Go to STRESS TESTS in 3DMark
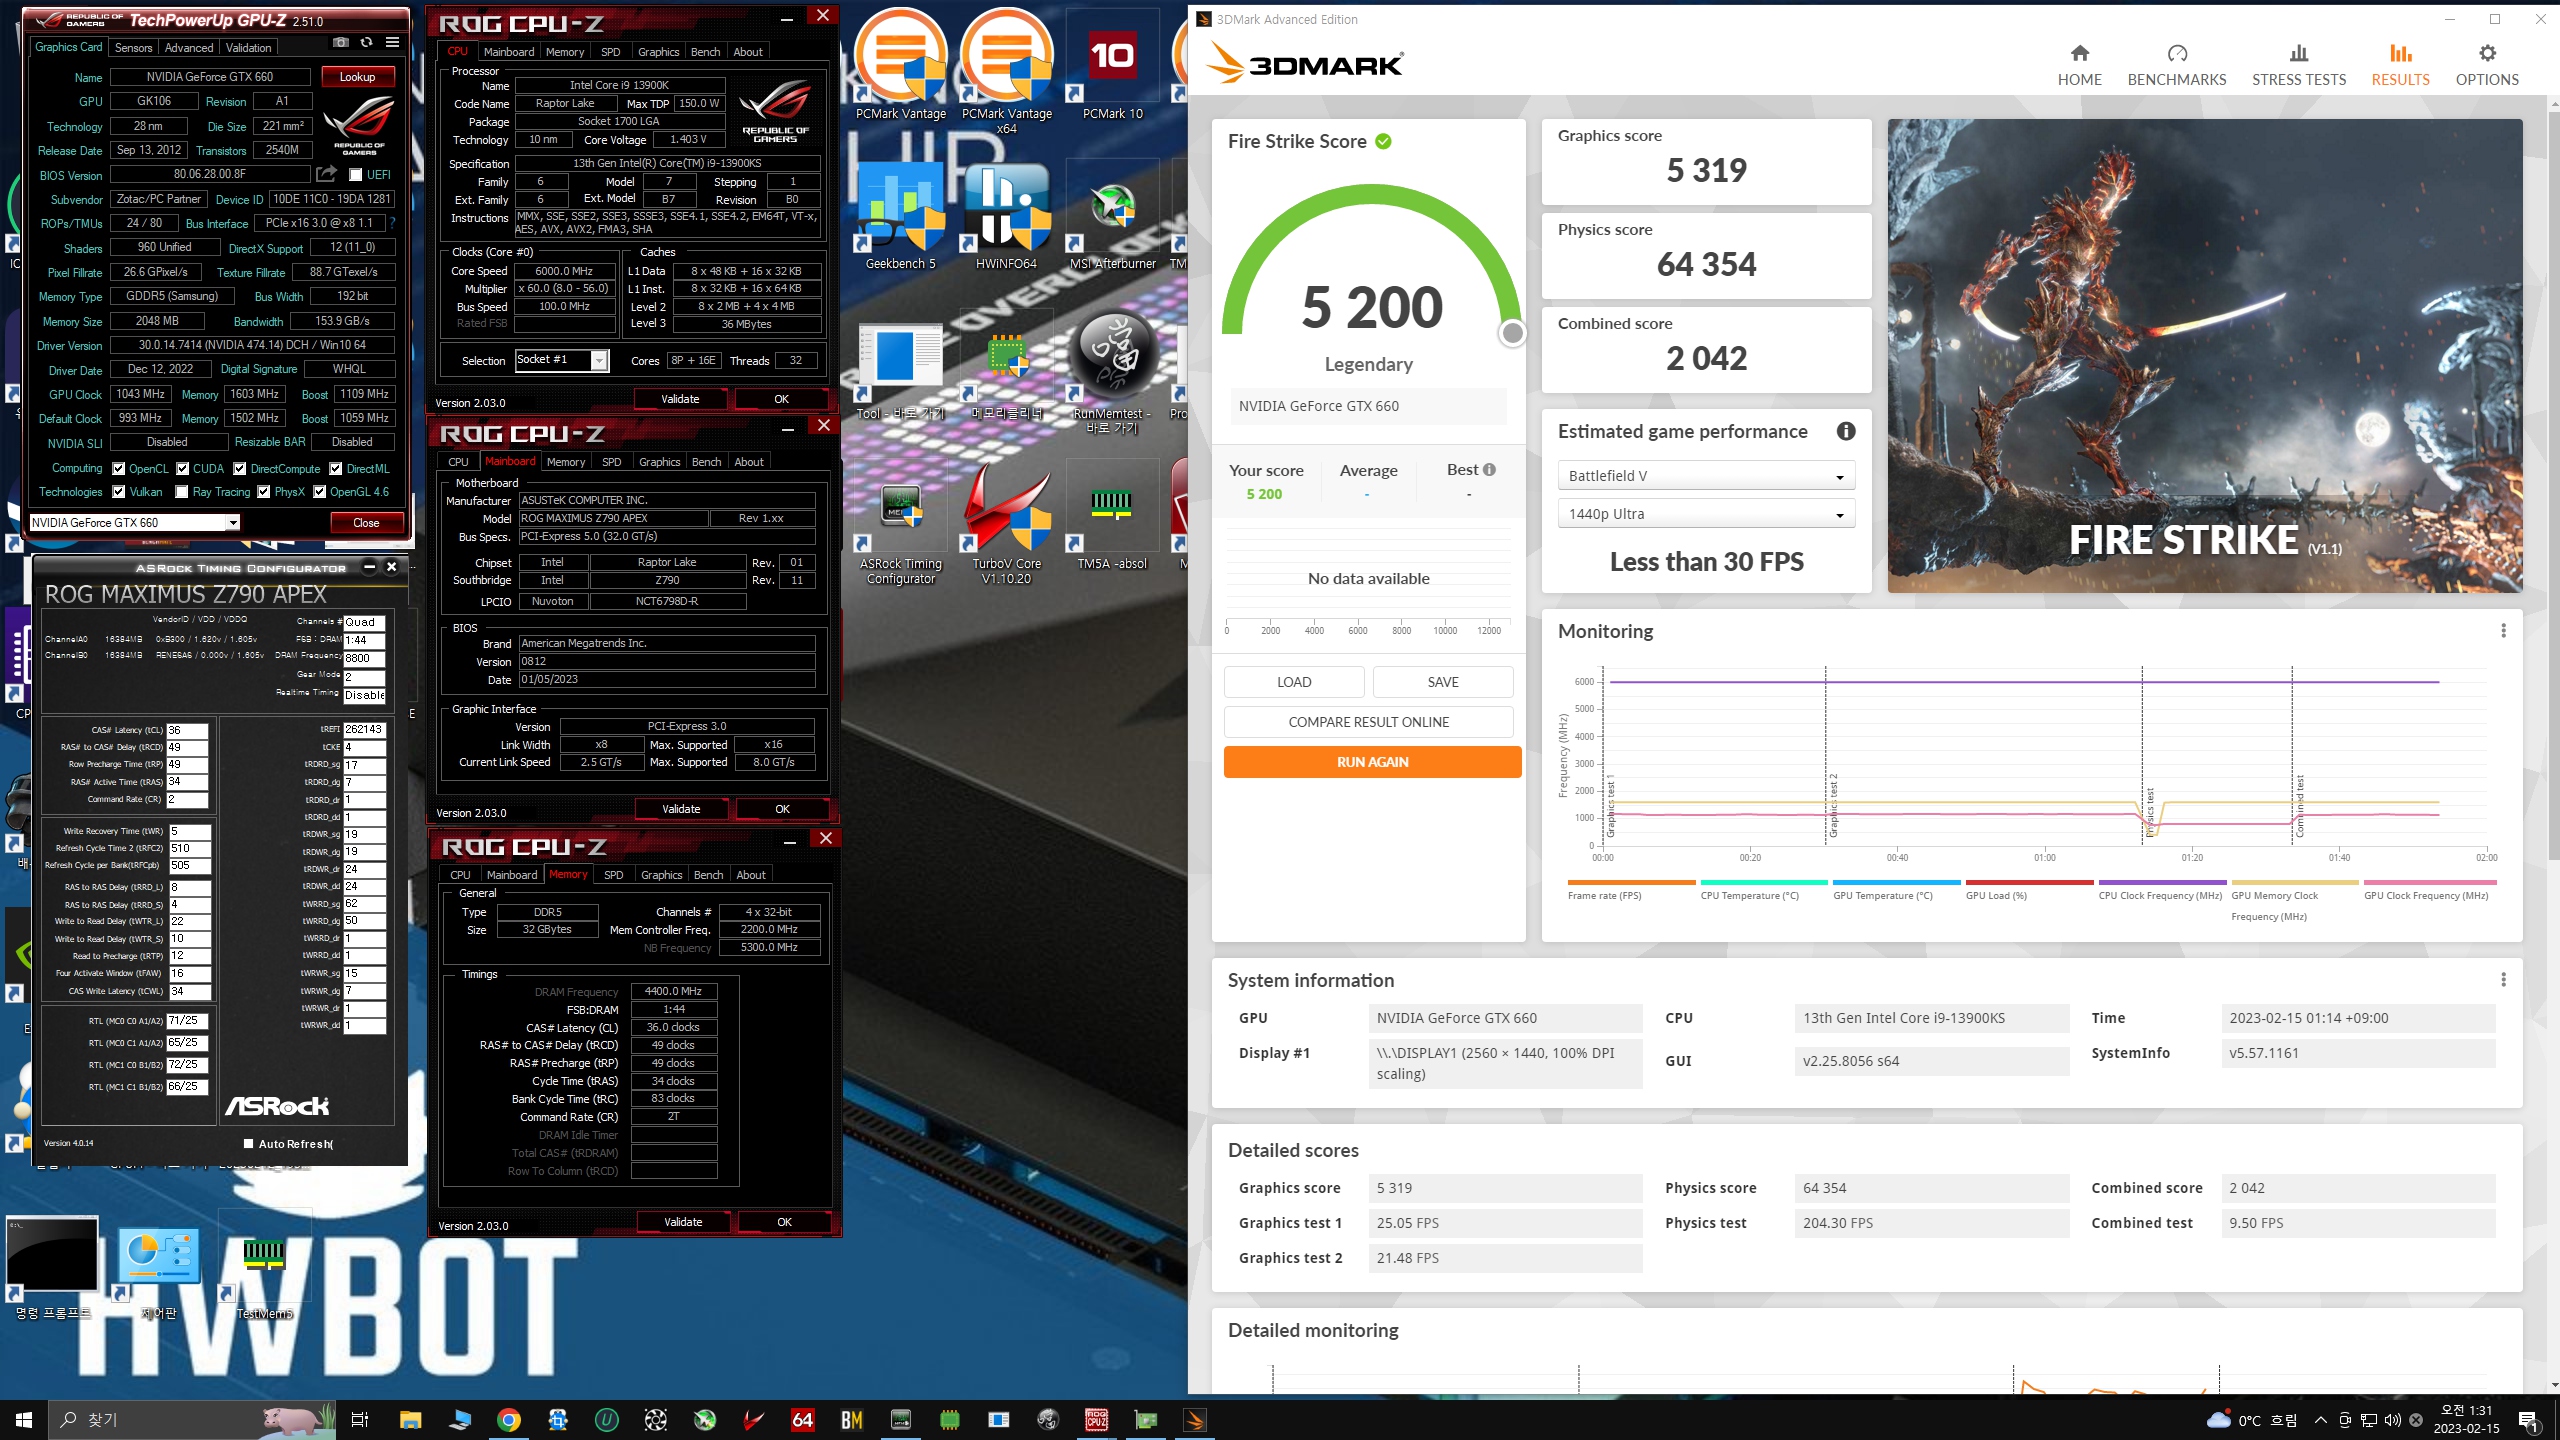 point(2298,65)
